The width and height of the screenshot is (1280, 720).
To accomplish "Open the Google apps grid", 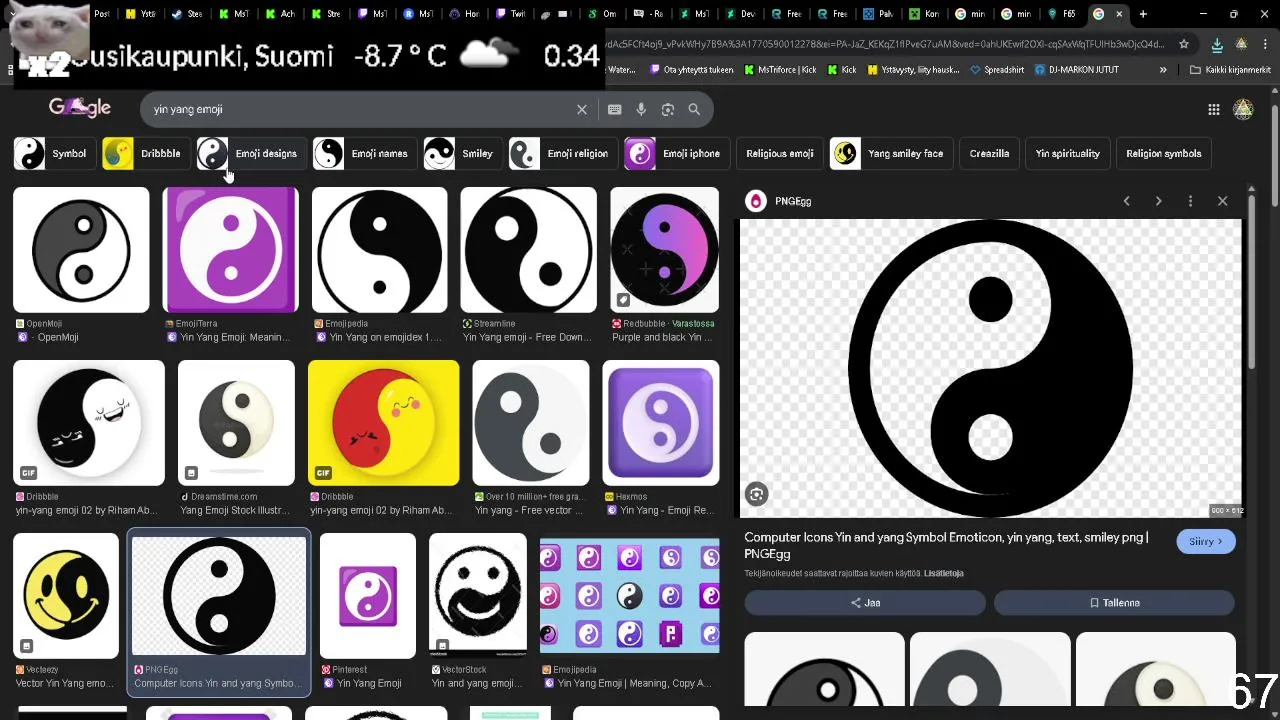I will [x=1213, y=109].
